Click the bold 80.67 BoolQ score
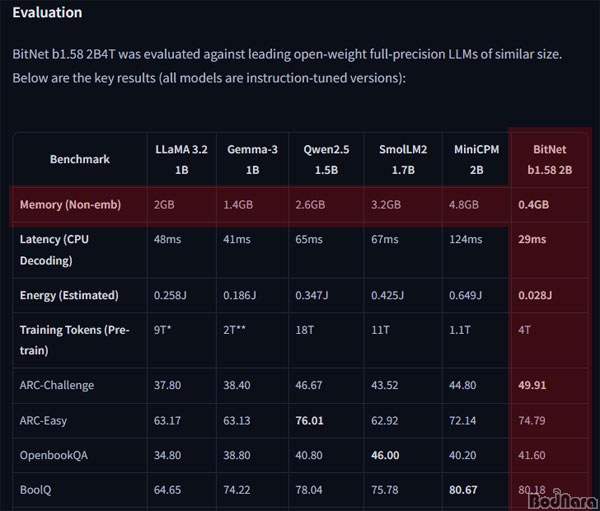Screen dimensions: 600x511 [463, 490]
